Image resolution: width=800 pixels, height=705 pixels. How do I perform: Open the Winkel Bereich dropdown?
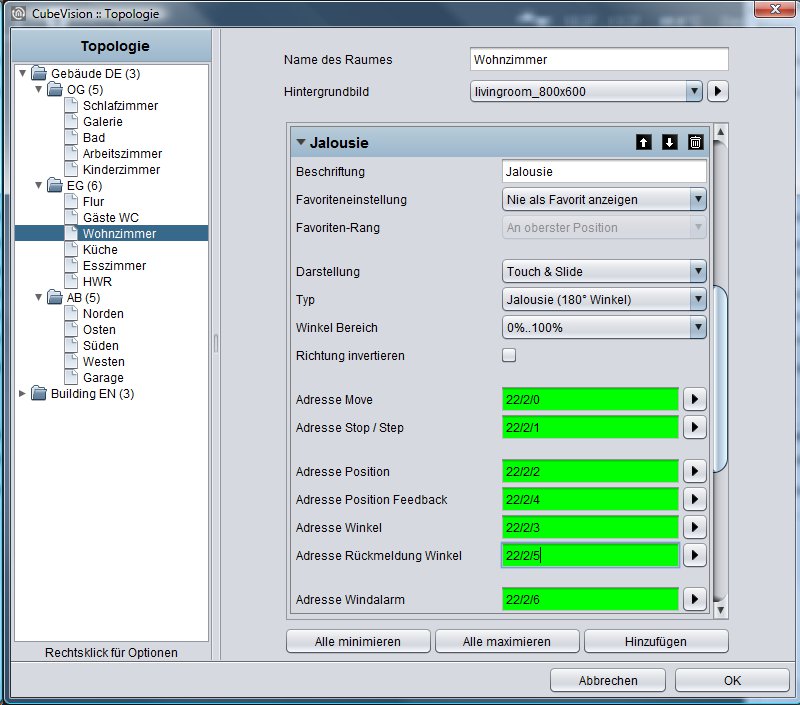pyautogui.click(x=604, y=328)
